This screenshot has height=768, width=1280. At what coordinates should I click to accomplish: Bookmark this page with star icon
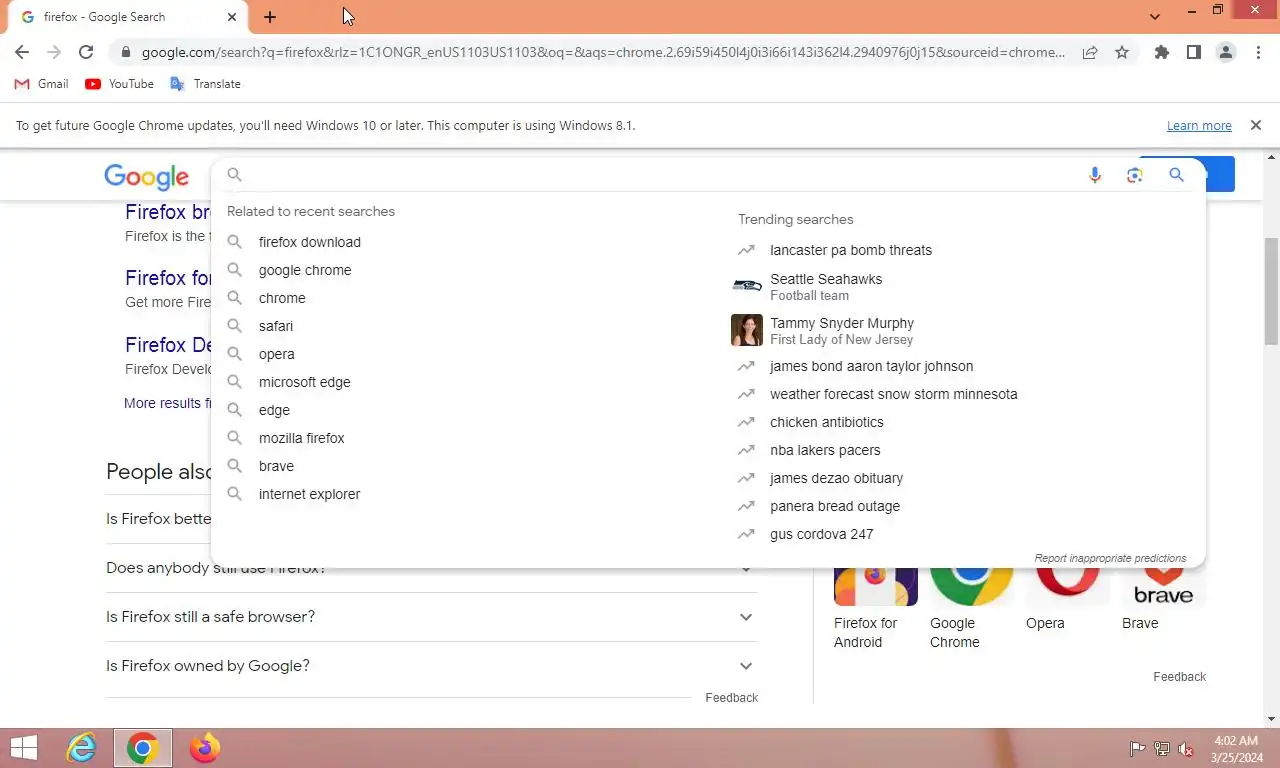tap(1122, 52)
